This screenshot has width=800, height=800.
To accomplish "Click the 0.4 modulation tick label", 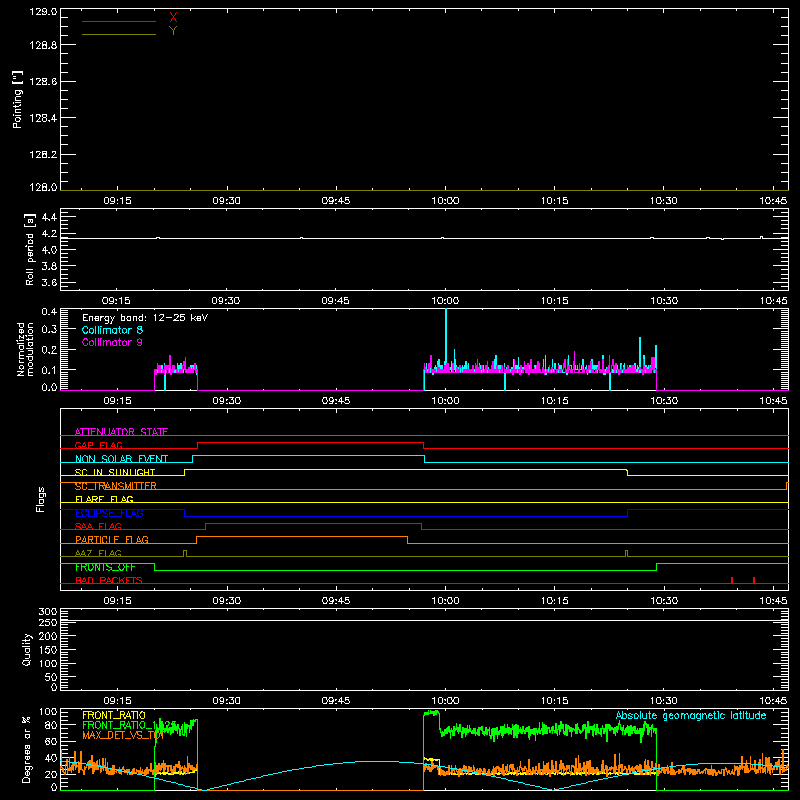I will click(x=49, y=312).
